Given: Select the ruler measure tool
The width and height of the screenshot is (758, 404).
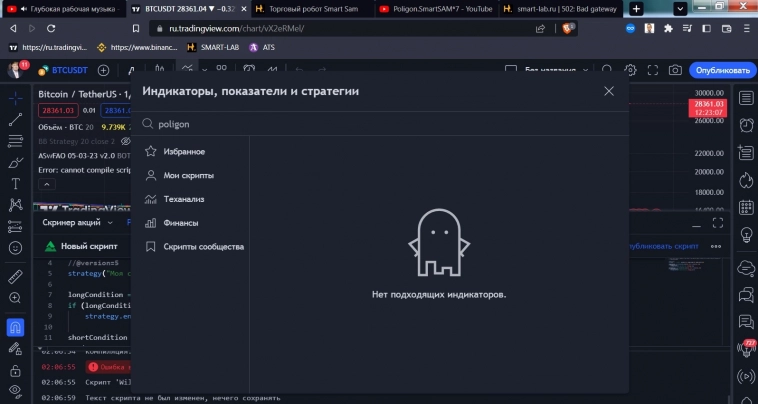Looking at the screenshot, I should coord(16,276).
